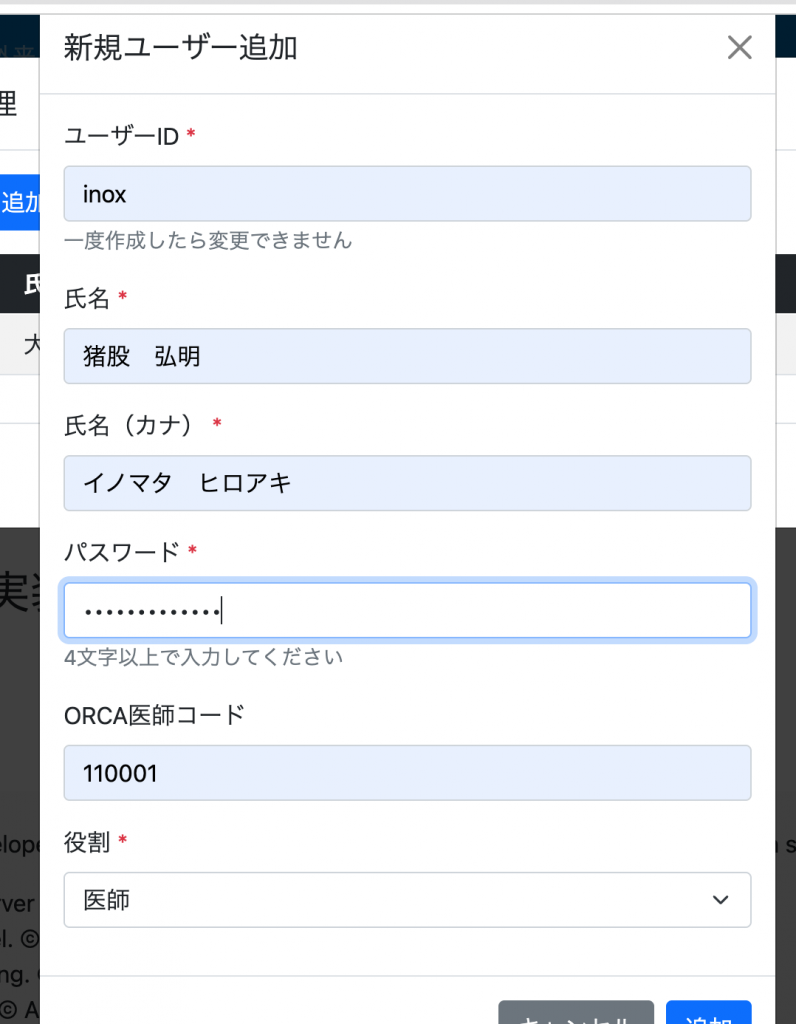Click the ユーザーID label text
The image size is (796, 1024).
121,136
